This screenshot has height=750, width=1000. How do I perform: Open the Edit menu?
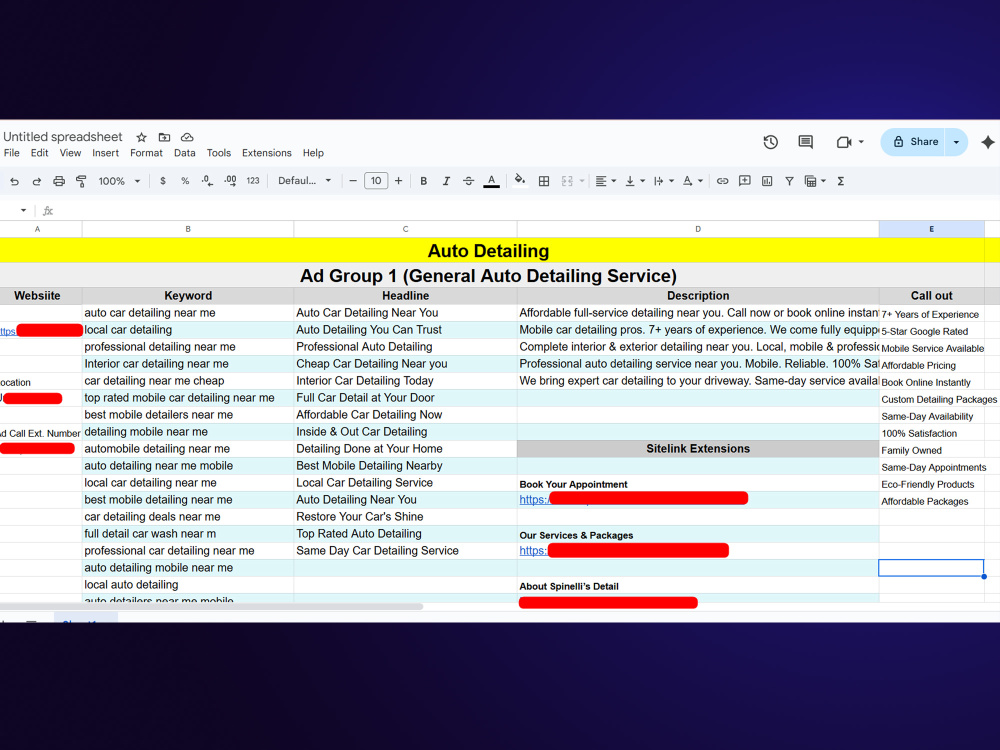pos(40,153)
